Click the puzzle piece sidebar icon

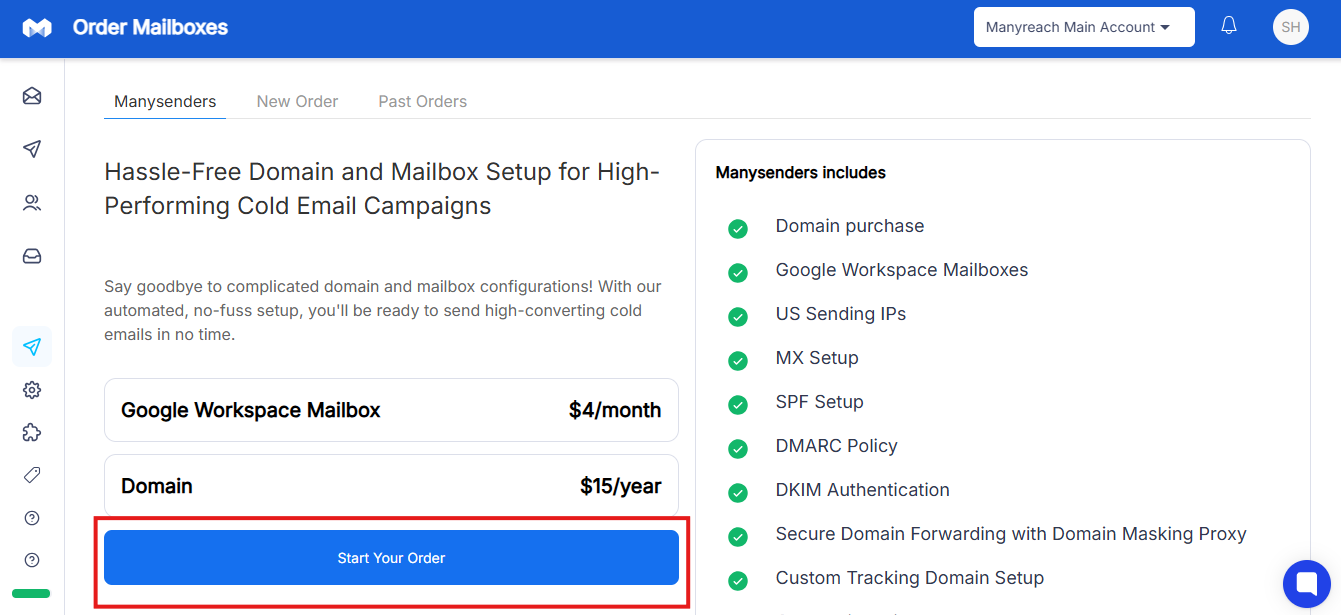point(32,432)
